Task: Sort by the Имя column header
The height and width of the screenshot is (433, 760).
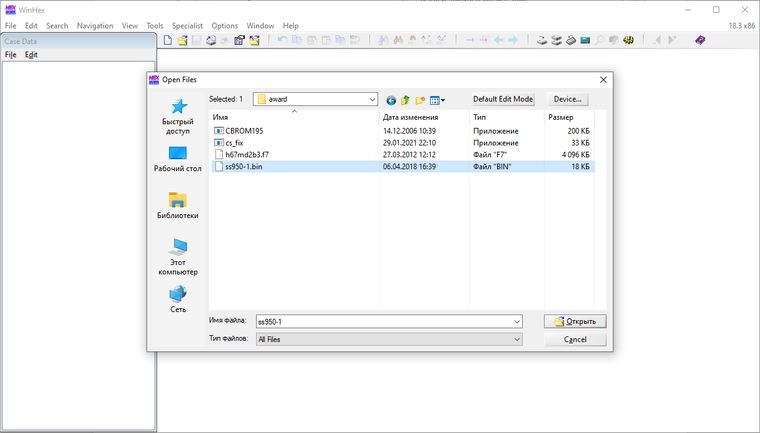Action: 294,117
